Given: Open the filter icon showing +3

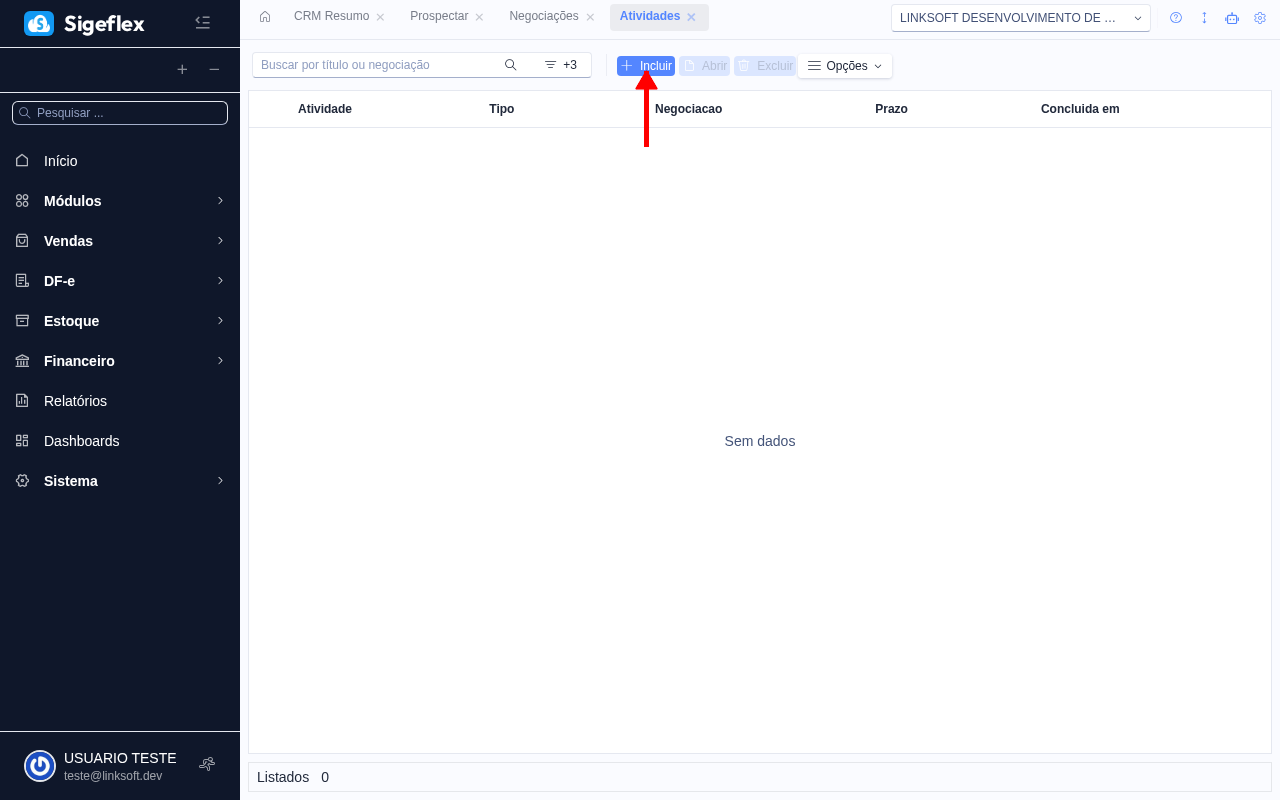Looking at the screenshot, I should coord(562,64).
